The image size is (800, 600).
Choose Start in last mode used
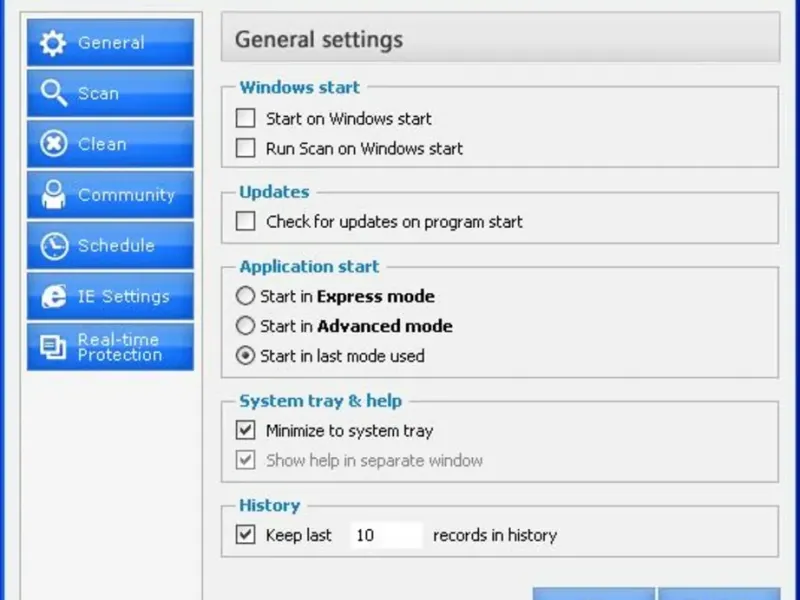(245, 356)
